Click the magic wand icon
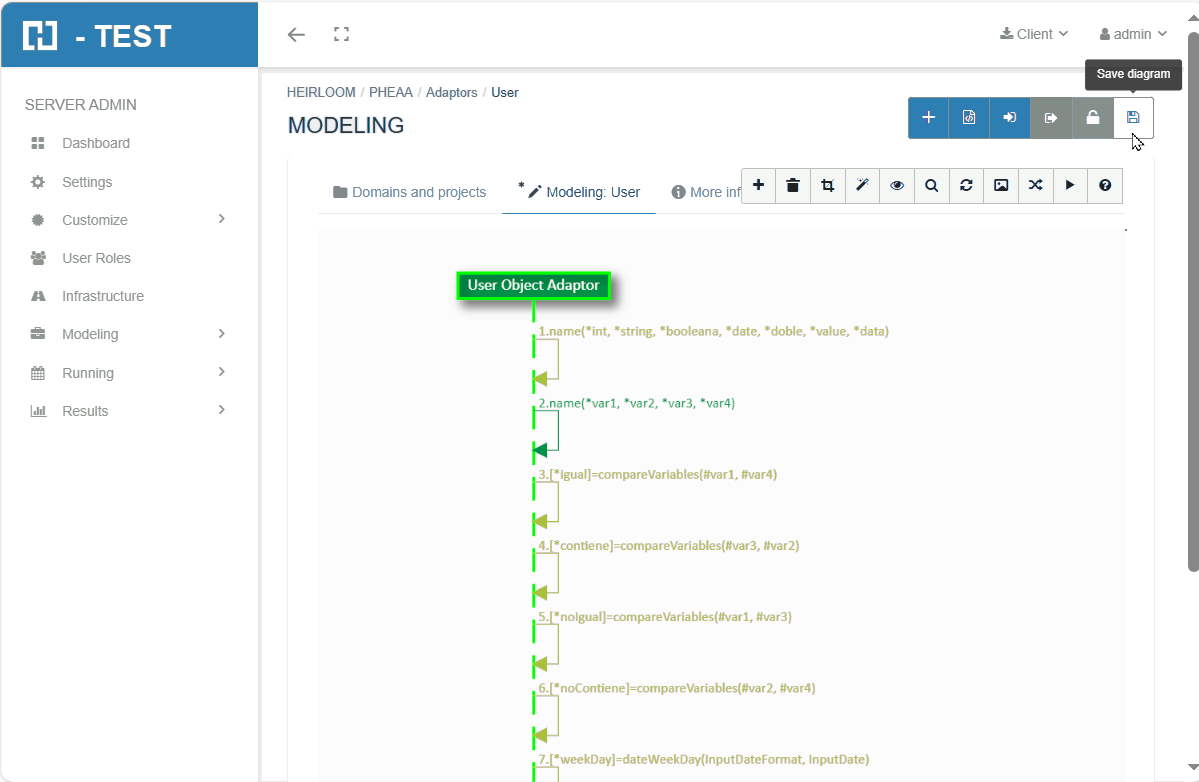Viewport: 1199px width, 782px height. tap(862, 185)
